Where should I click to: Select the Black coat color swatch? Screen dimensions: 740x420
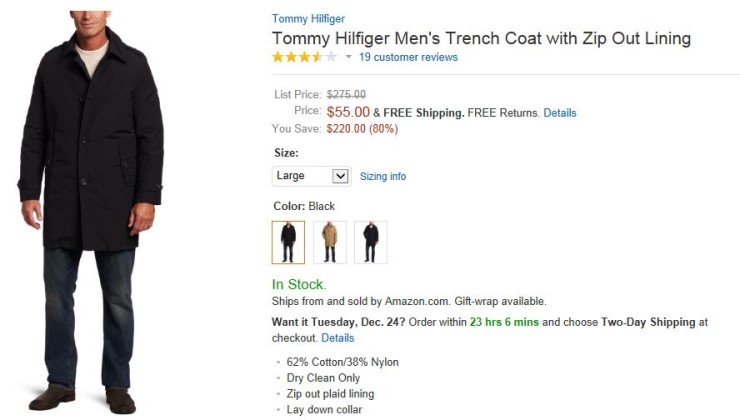288,242
